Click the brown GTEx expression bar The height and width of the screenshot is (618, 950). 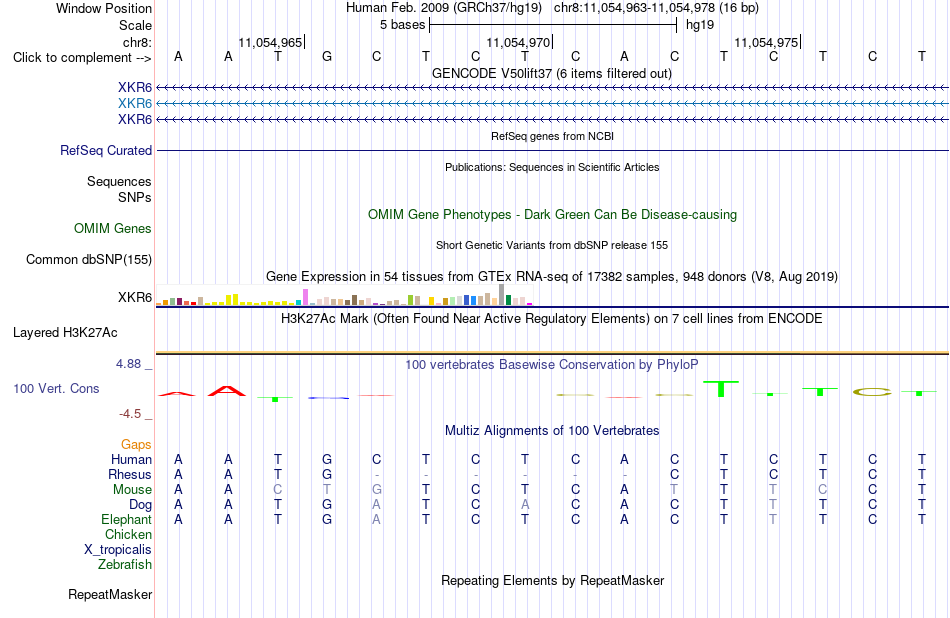(x=354, y=299)
